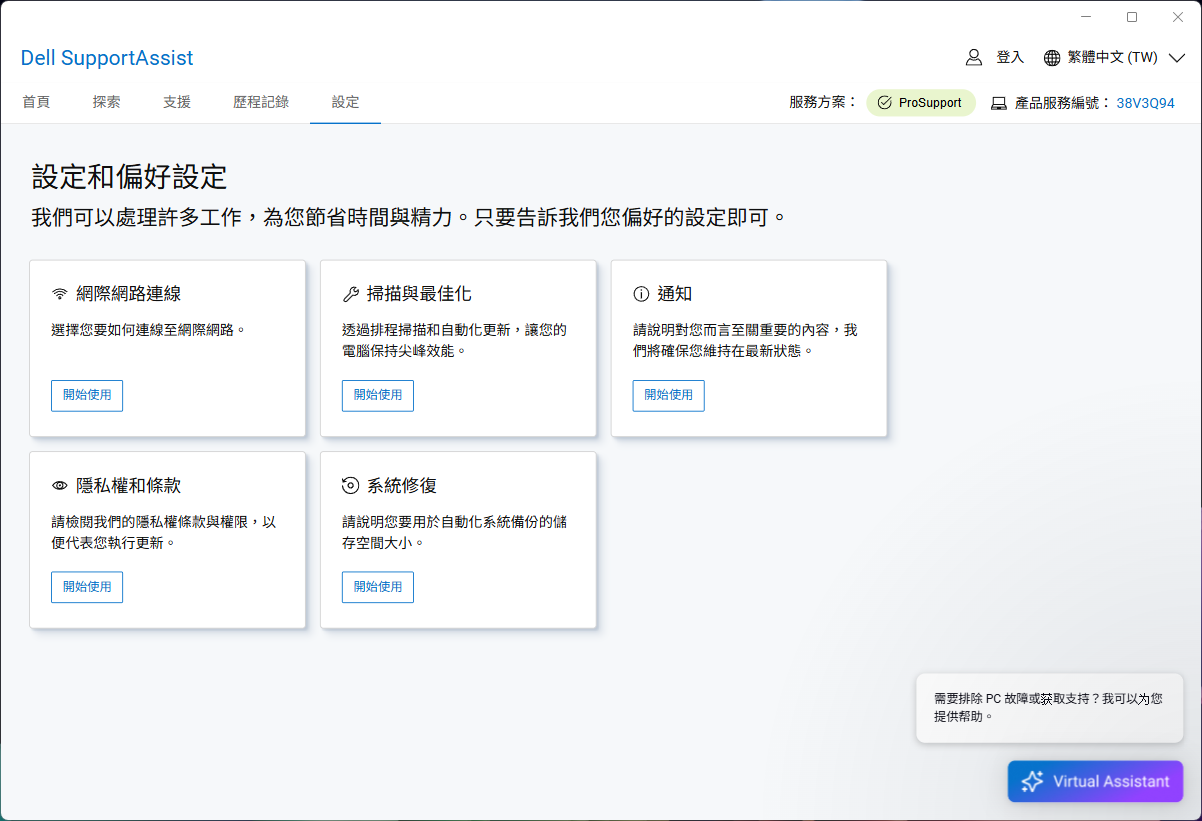This screenshot has width=1202, height=821.
Task: Click the 系統修復 card title
Action: tap(402, 485)
